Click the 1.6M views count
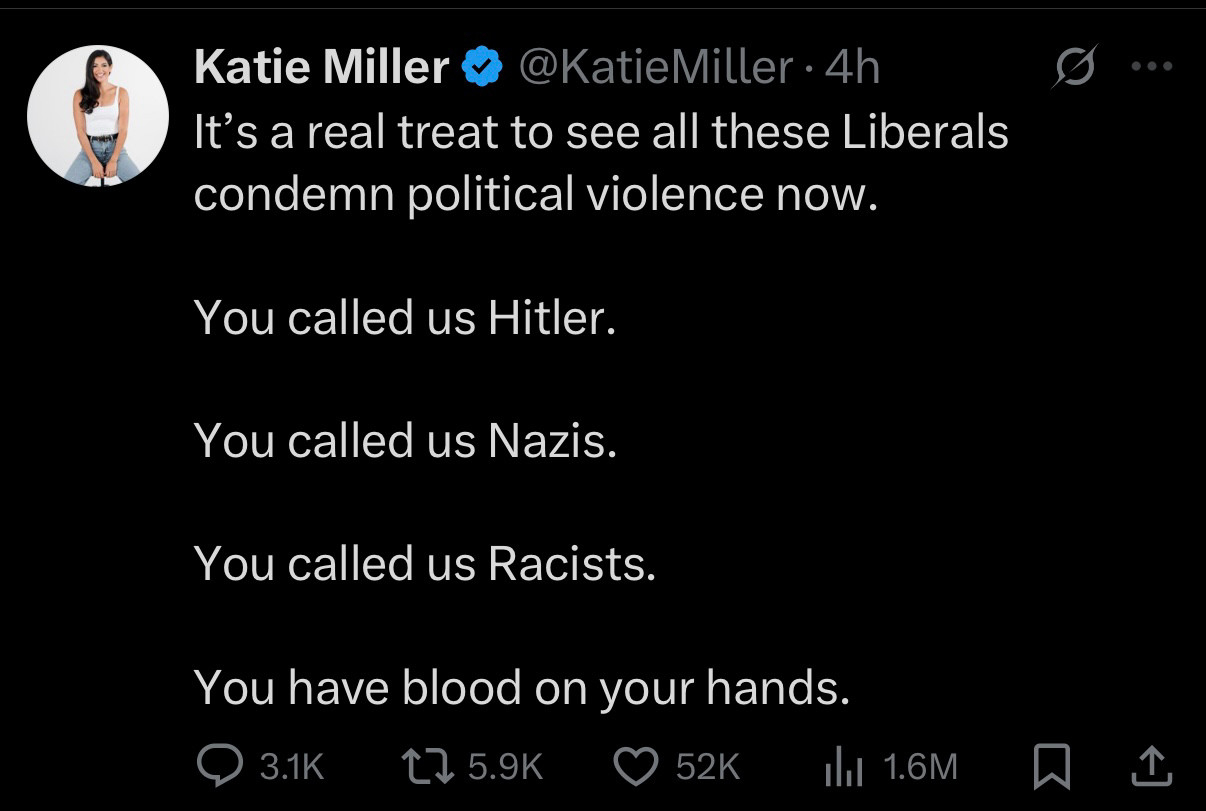Viewport: 1206px width, 811px height. pyautogui.click(x=921, y=767)
